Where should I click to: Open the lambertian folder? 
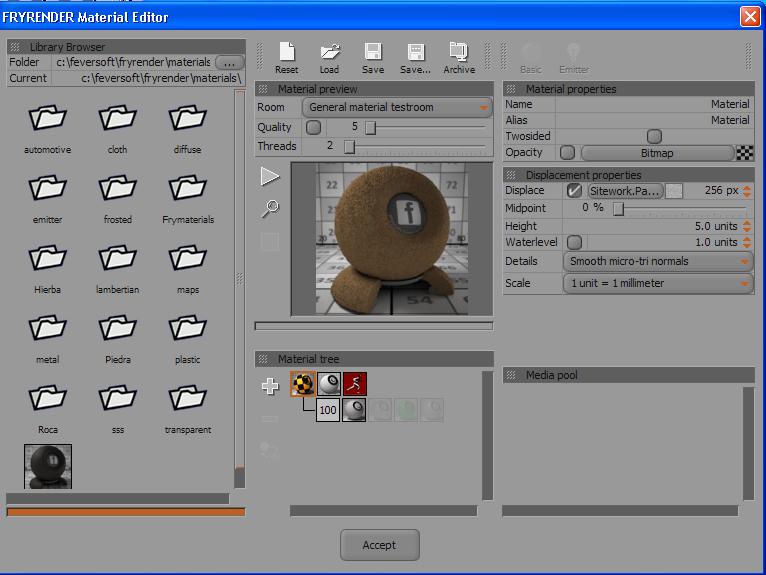[117, 268]
